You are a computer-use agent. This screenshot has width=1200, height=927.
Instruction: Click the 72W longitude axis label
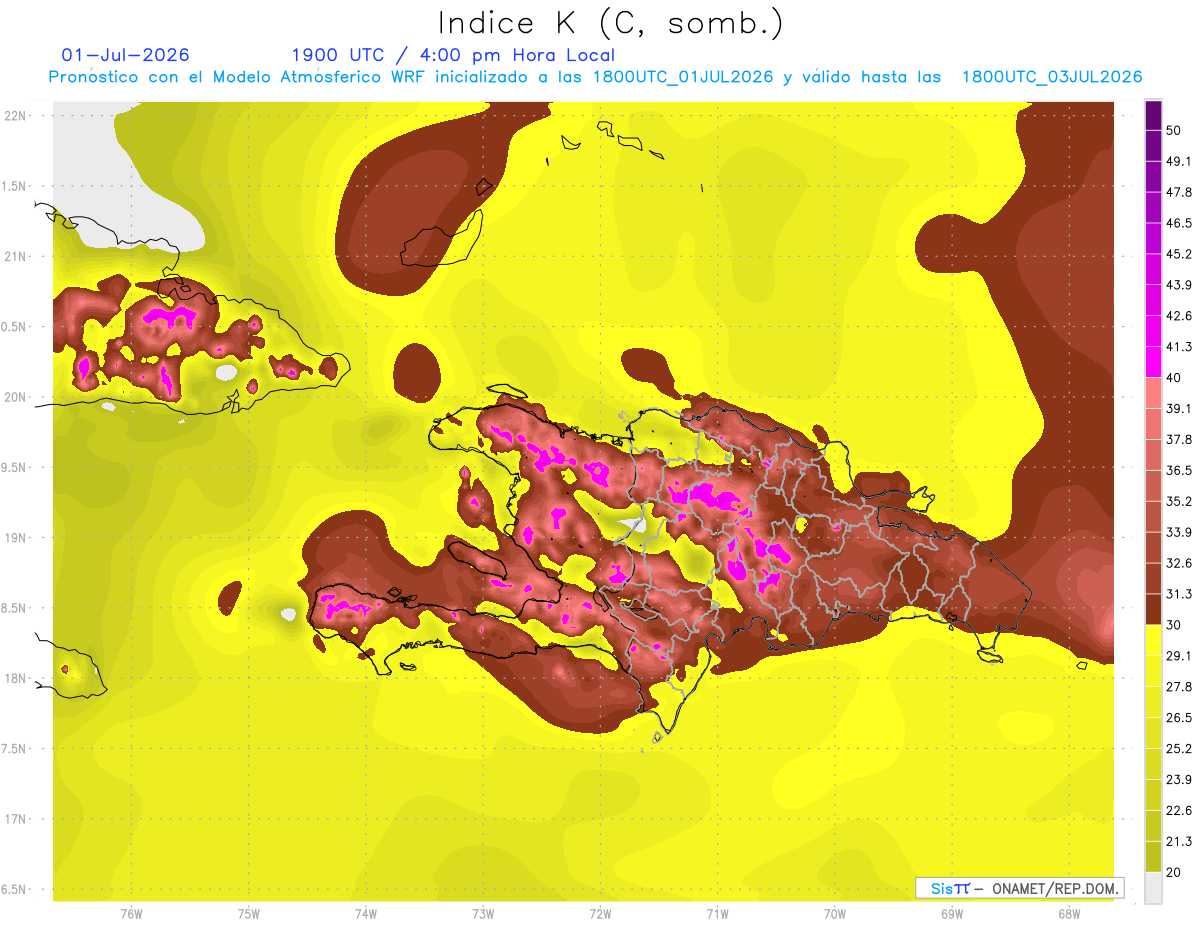pyautogui.click(x=600, y=914)
